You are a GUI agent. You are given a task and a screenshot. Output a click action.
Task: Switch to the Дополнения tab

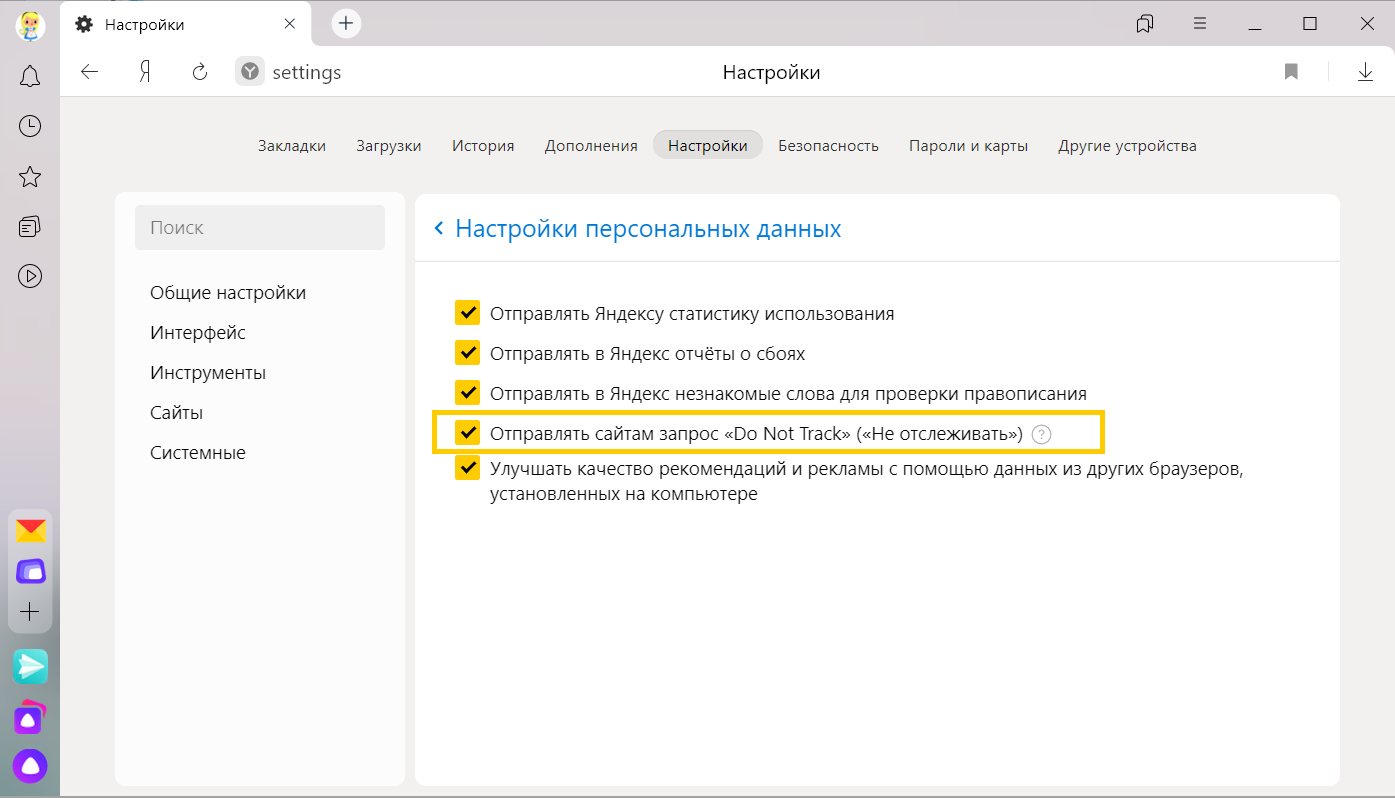591,145
